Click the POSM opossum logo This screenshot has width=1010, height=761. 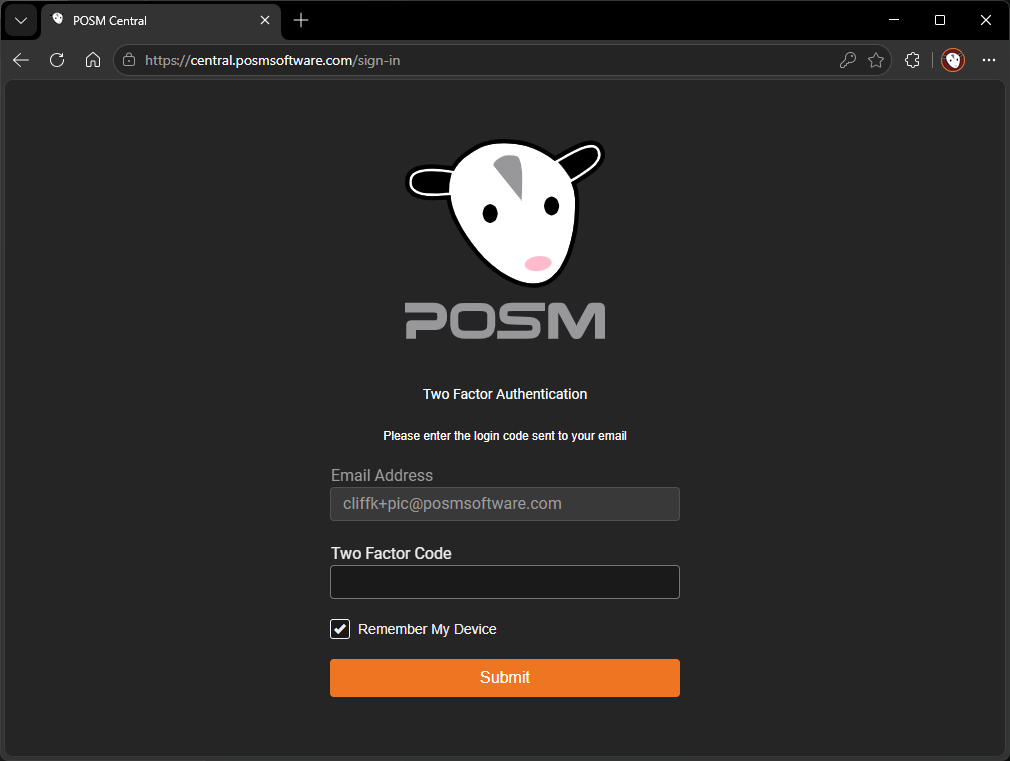click(x=504, y=213)
